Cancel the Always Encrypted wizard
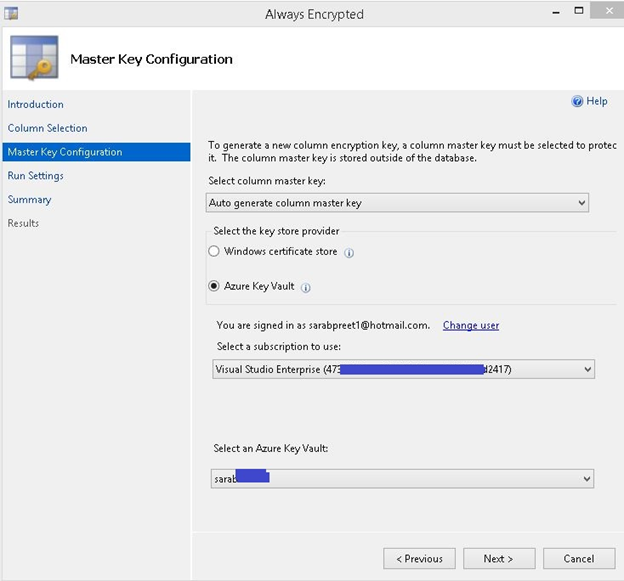 [x=579, y=559]
